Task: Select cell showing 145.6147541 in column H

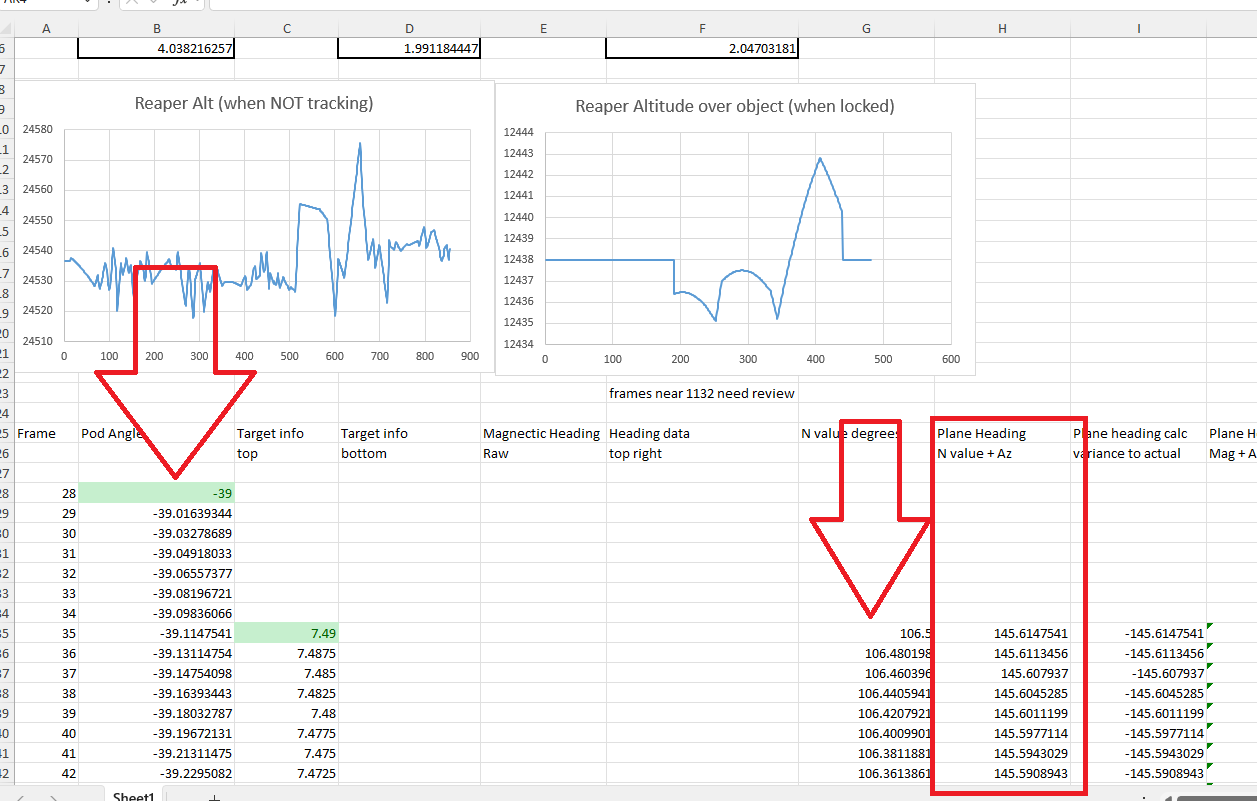Action: pyautogui.click(x=1002, y=633)
